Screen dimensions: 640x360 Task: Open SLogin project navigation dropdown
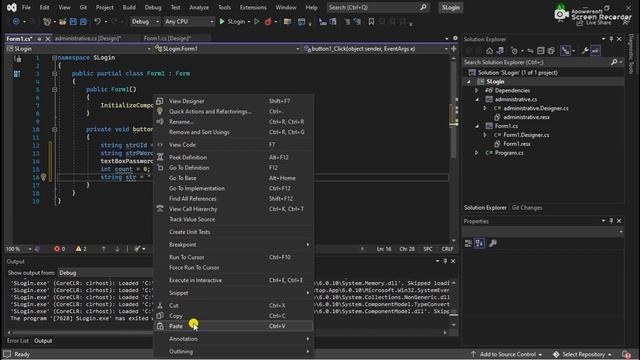click(x=78, y=49)
